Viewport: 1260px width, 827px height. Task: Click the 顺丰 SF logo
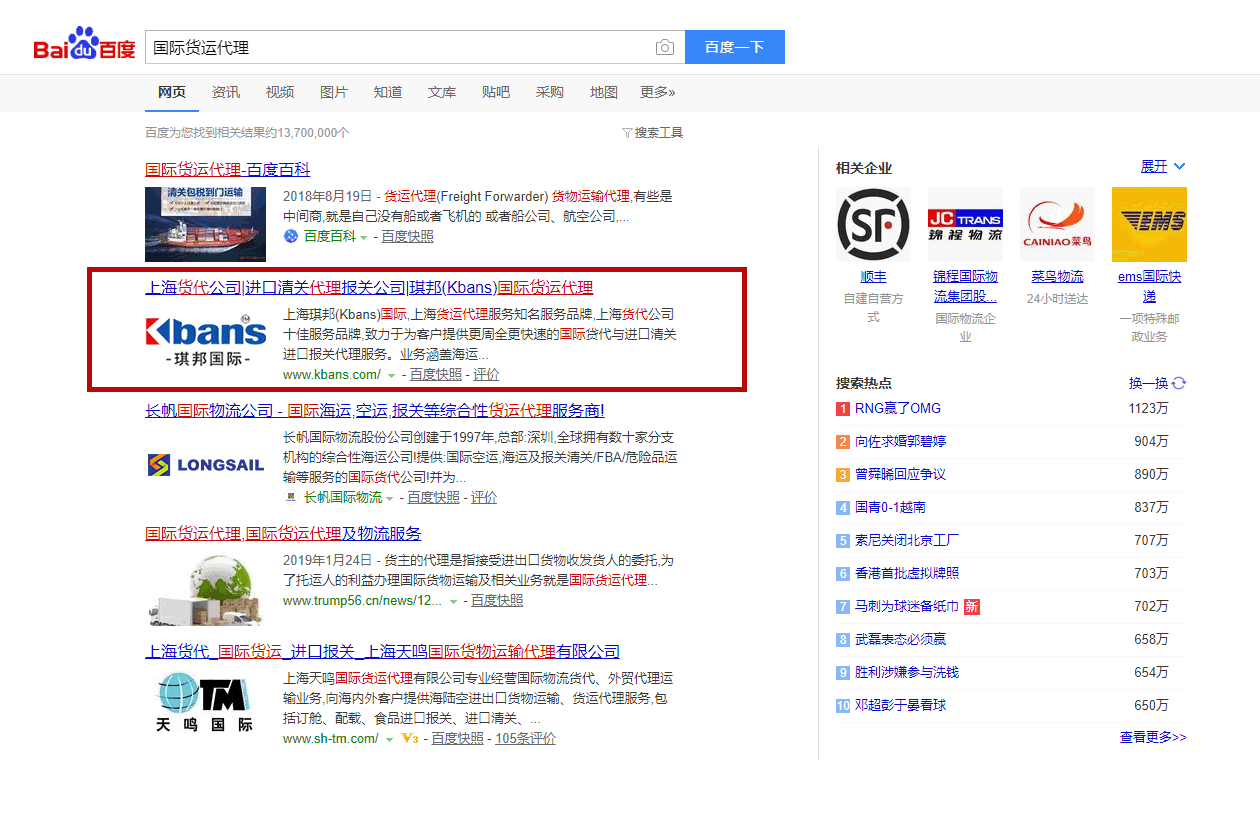[x=873, y=225]
